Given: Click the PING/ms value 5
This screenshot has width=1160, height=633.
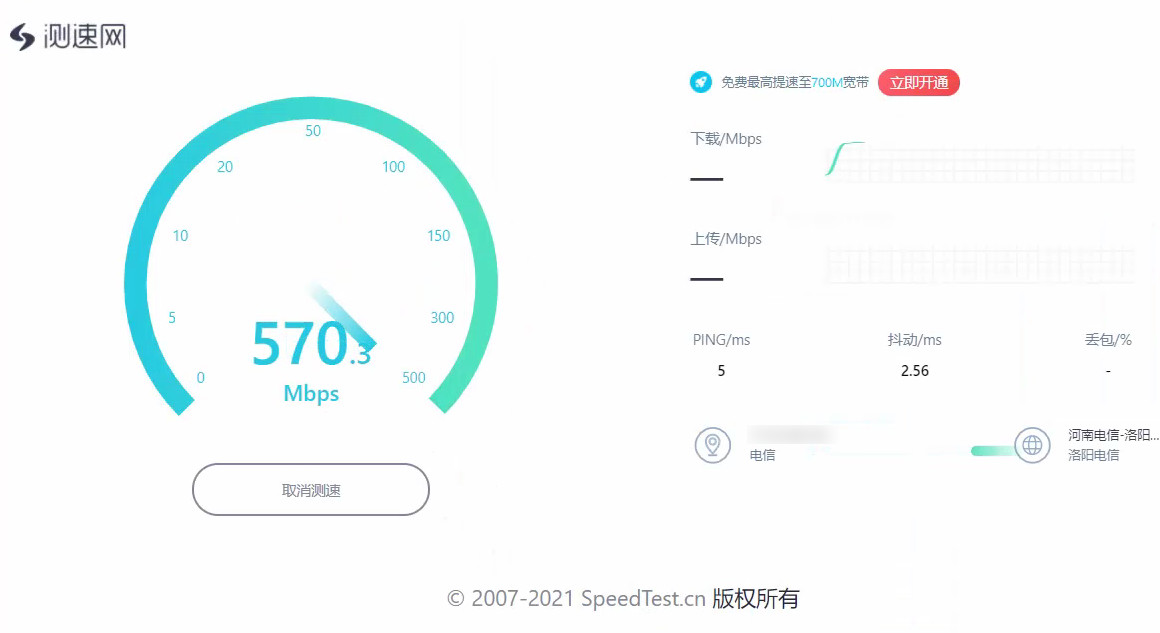Looking at the screenshot, I should [721, 370].
